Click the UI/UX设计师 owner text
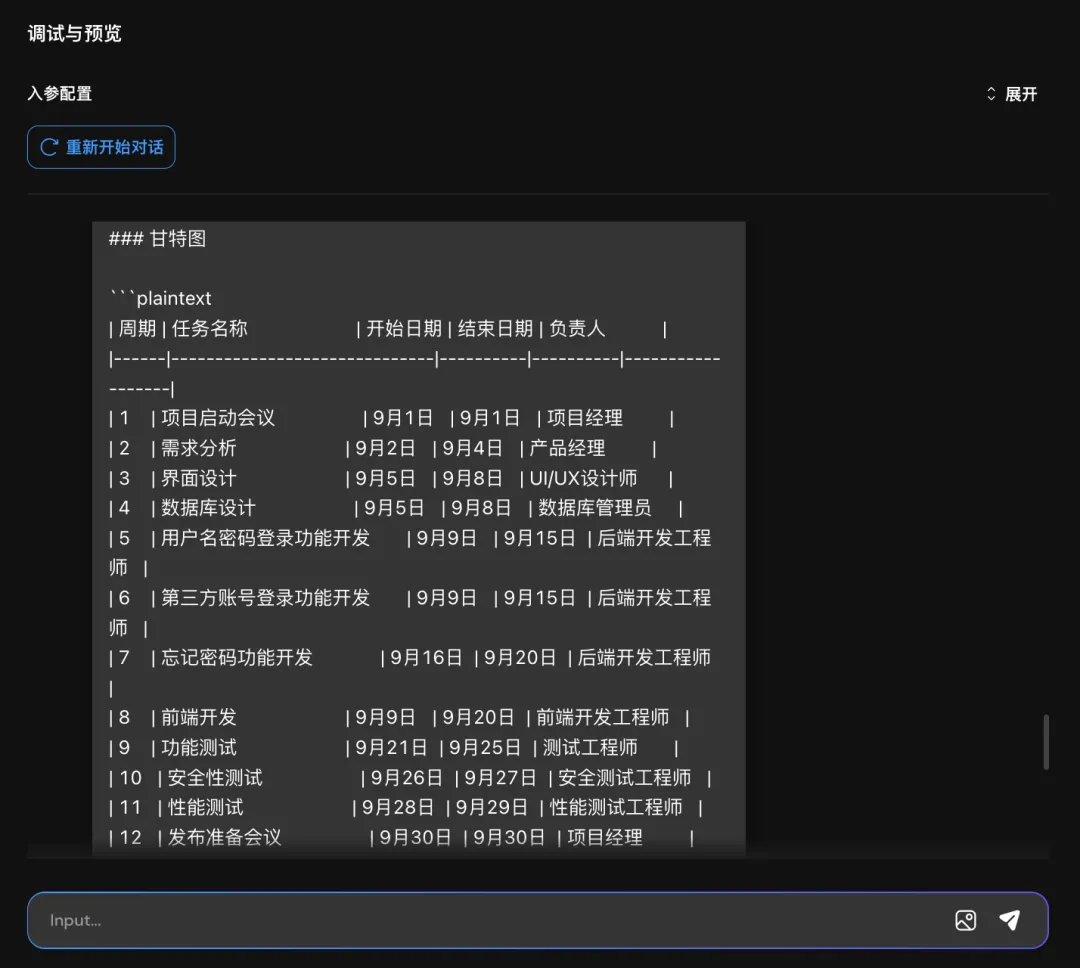This screenshot has height=968, width=1080. [583, 478]
